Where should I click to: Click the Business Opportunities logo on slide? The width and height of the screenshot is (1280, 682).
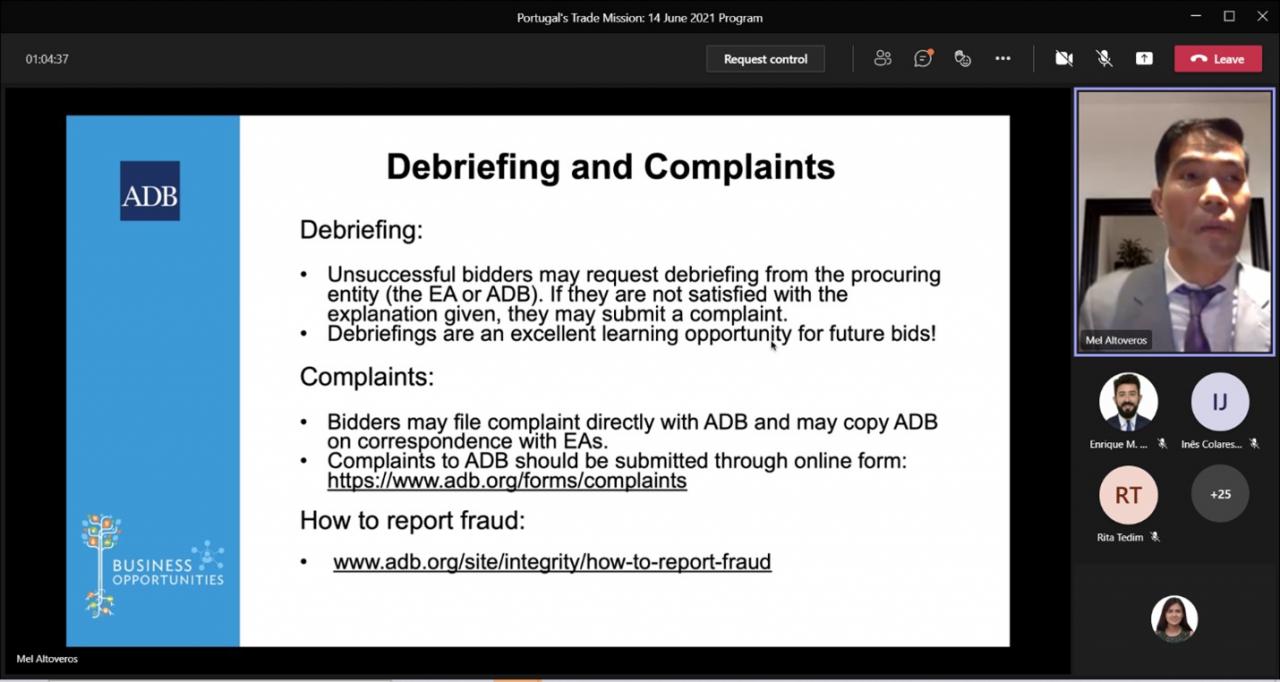153,565
